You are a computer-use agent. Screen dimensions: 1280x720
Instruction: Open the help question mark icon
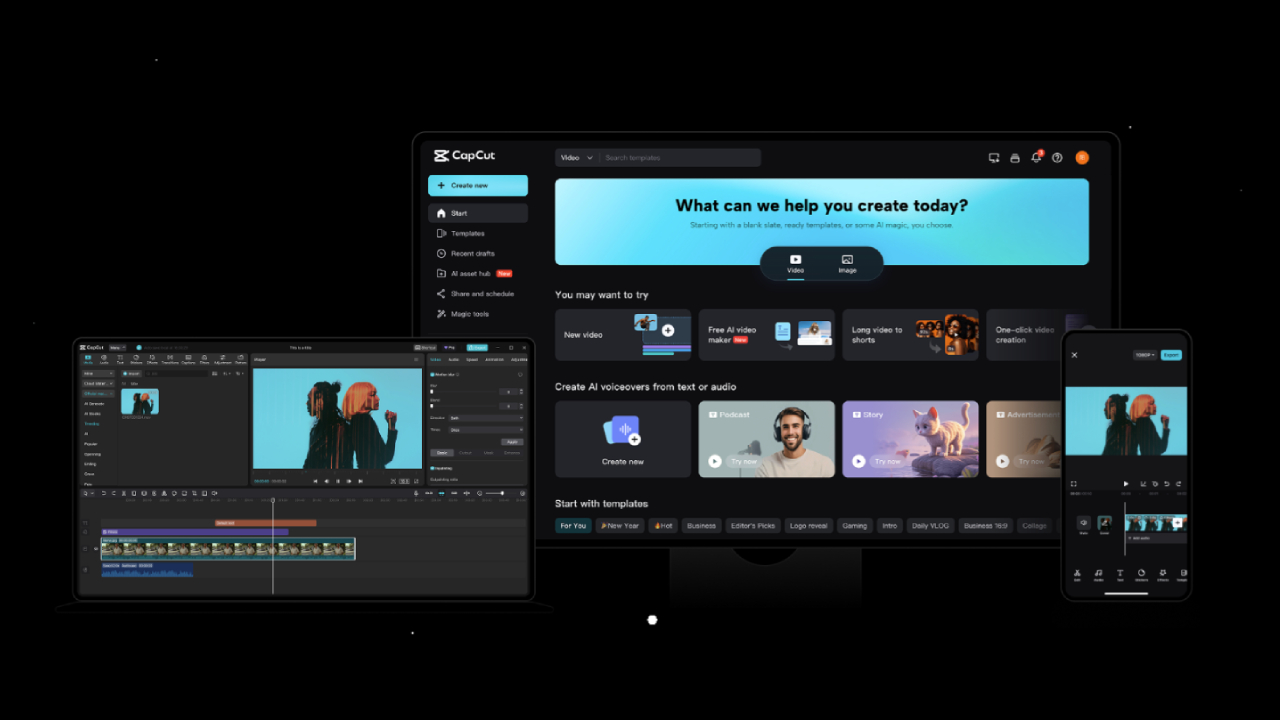[x=1057, y=158]
